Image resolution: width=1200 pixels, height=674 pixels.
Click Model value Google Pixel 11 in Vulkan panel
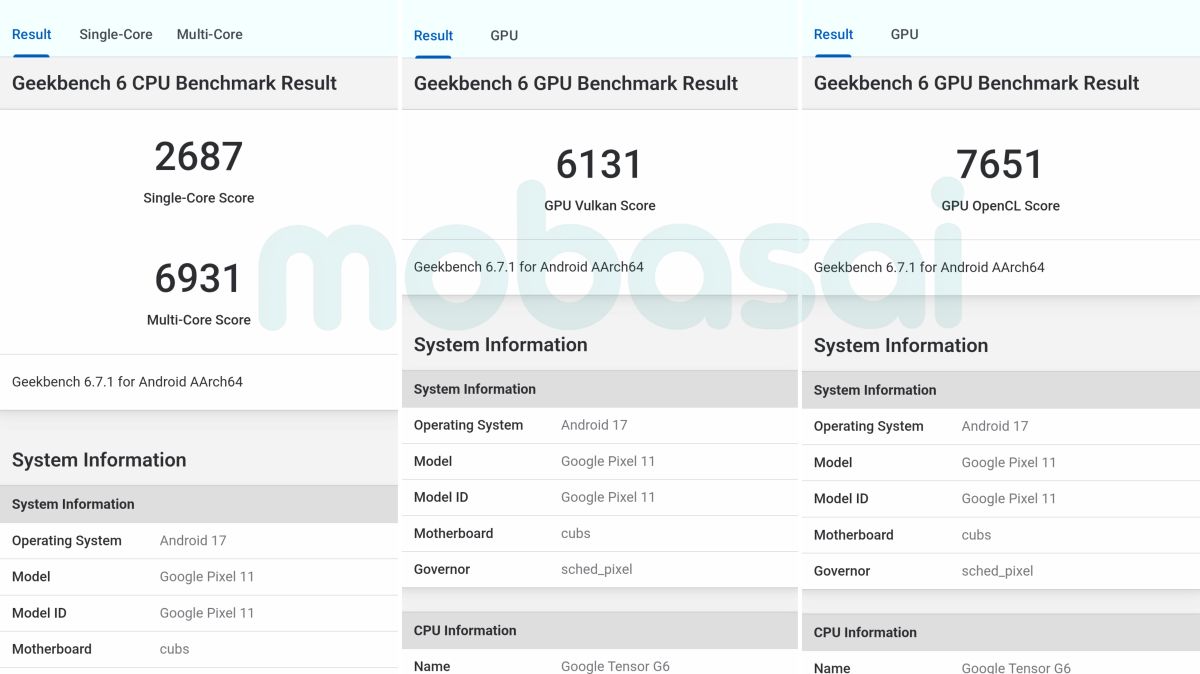(x=608, y=461)
